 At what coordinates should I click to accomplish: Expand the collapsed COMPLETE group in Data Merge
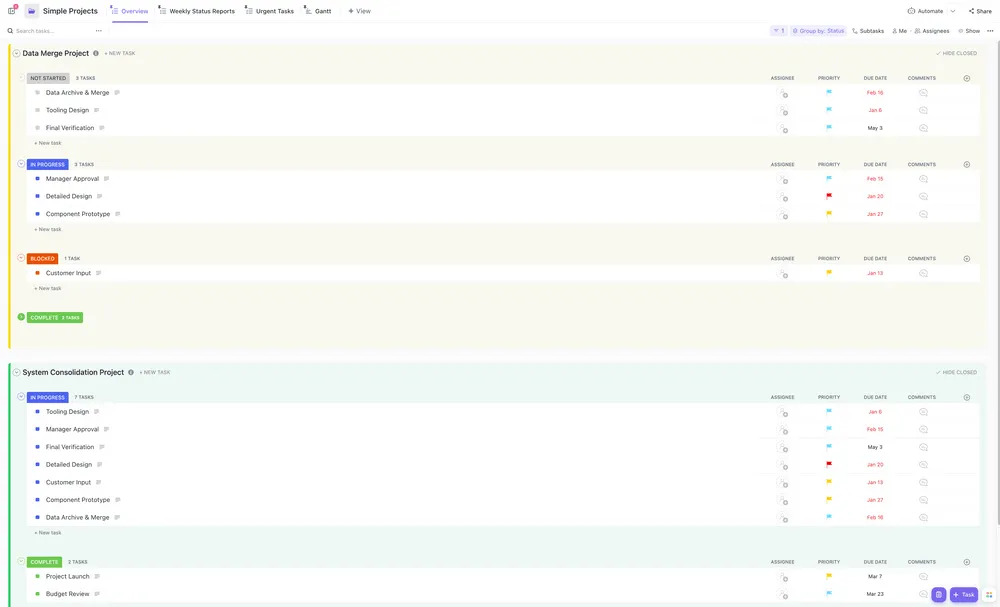(21, 317)
